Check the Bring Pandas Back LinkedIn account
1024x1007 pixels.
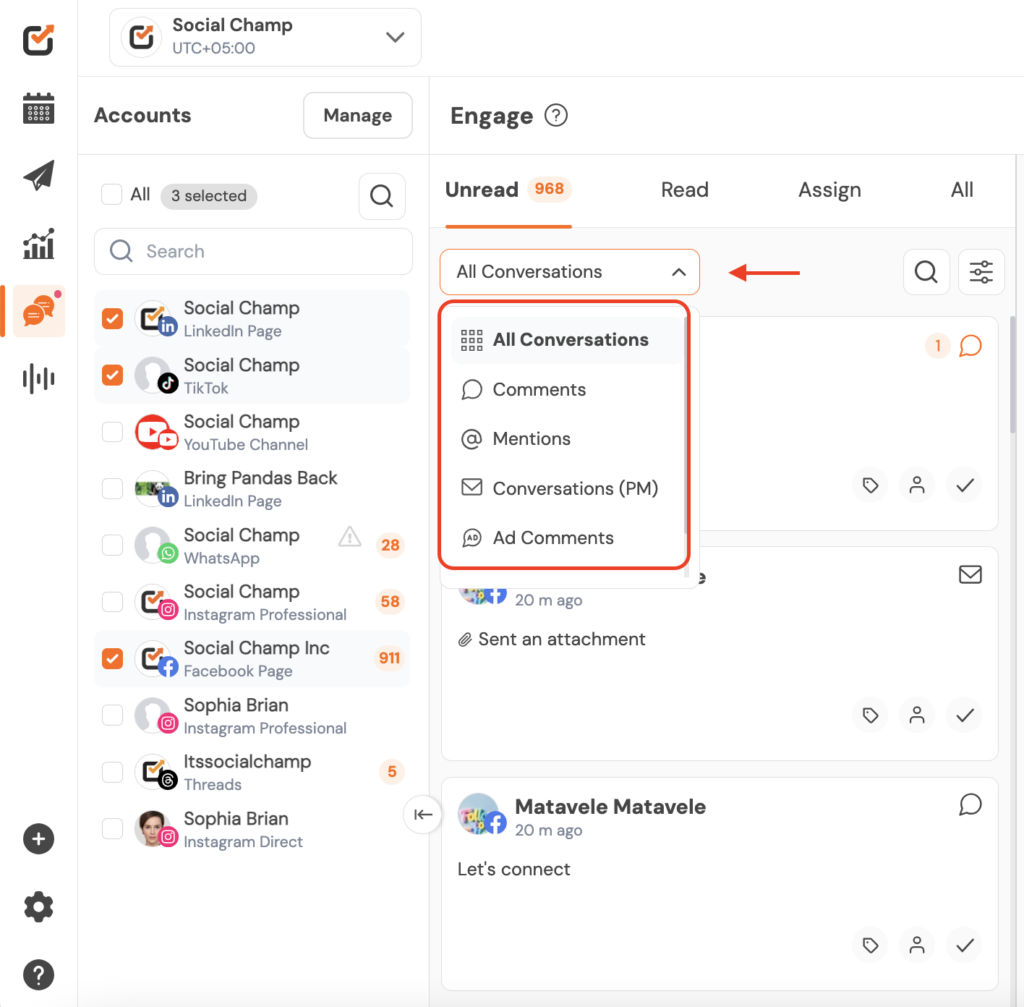pyautogui.click(x=112, y=488)
